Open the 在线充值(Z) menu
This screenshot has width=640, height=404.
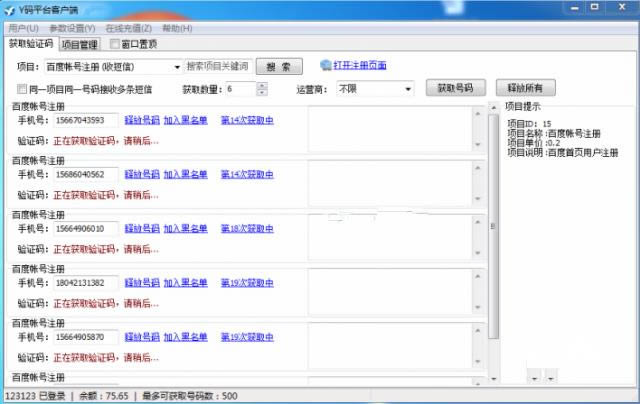click(x=129, y=28)
